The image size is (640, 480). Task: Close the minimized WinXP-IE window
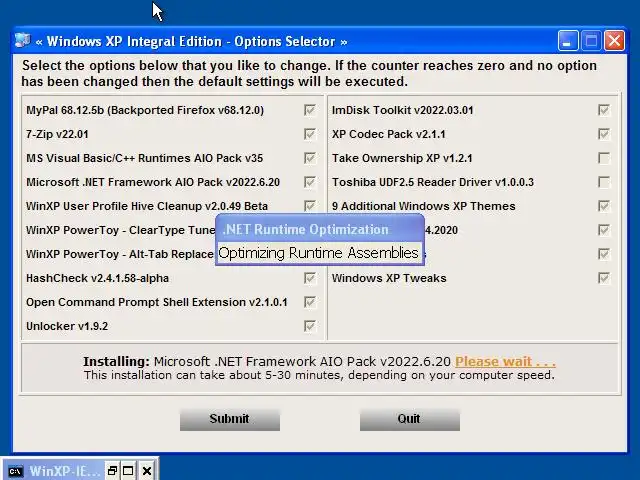147,471
